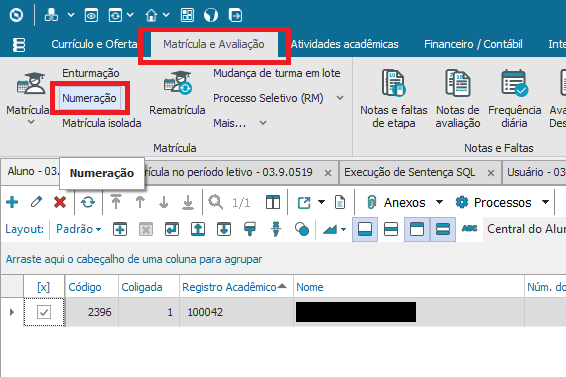Toggle the top panel view button

click(417, 229)
